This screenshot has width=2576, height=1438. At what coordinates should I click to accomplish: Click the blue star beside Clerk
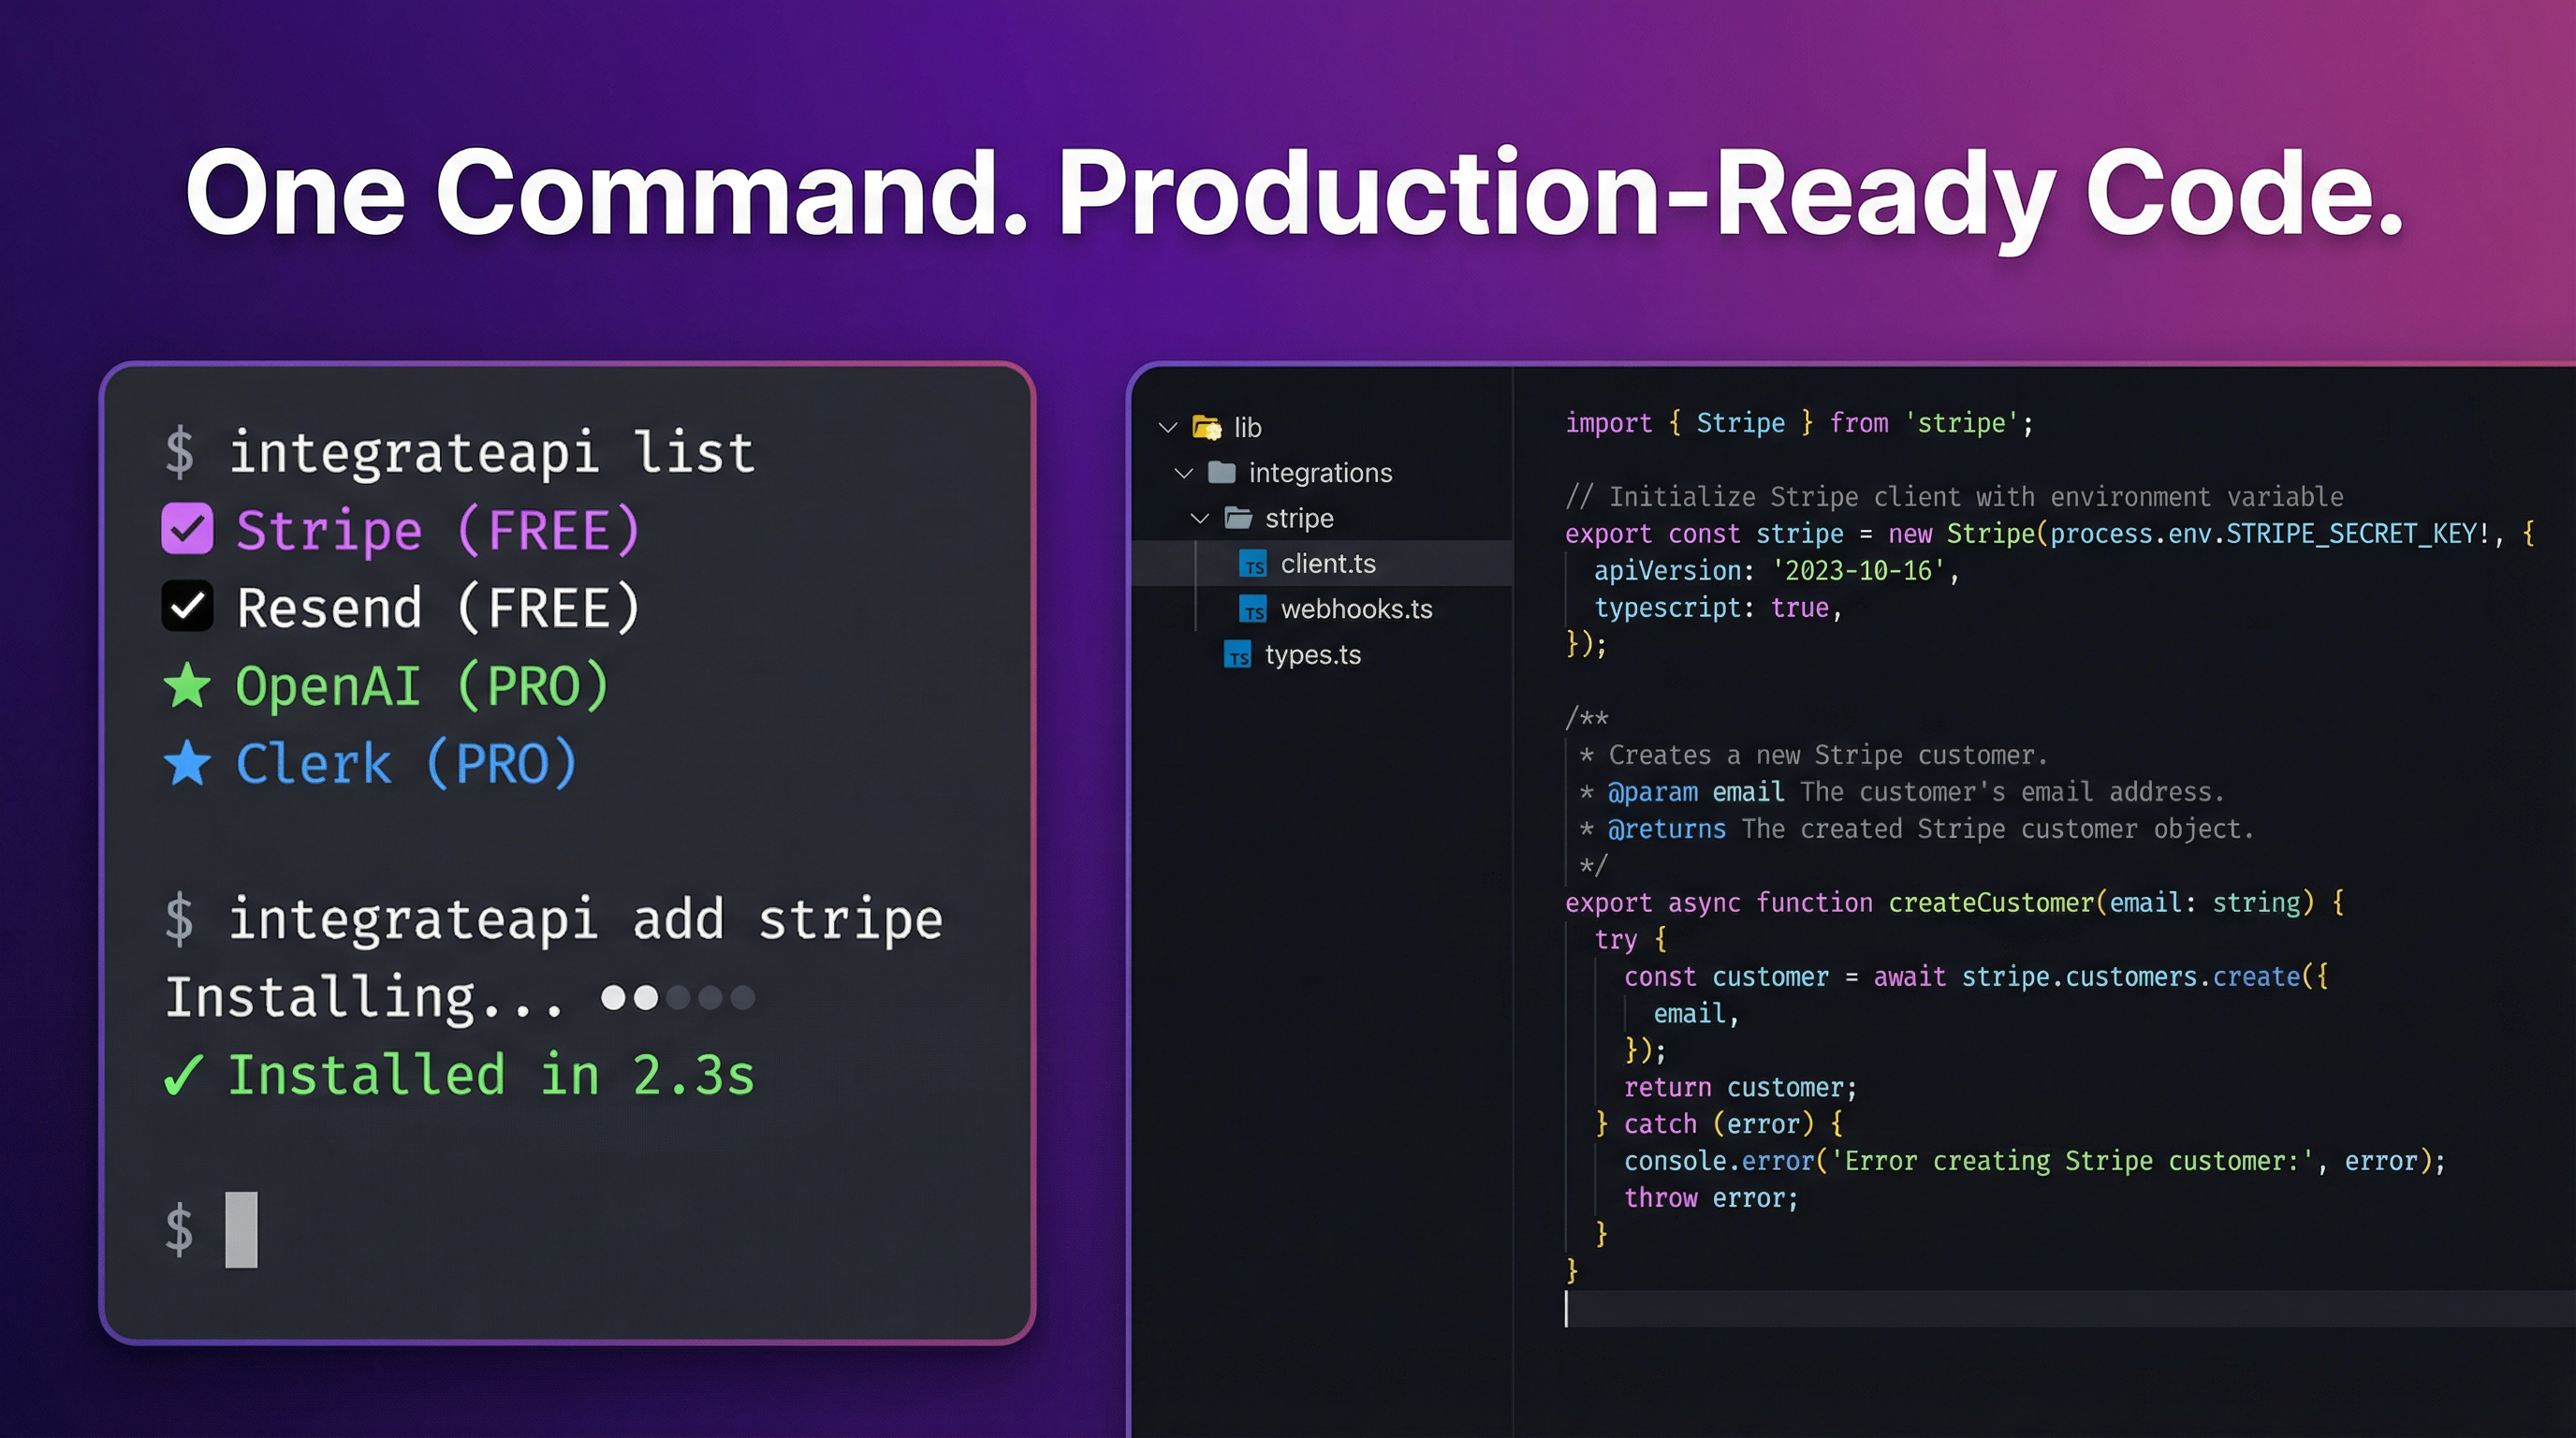pos(187,764)
